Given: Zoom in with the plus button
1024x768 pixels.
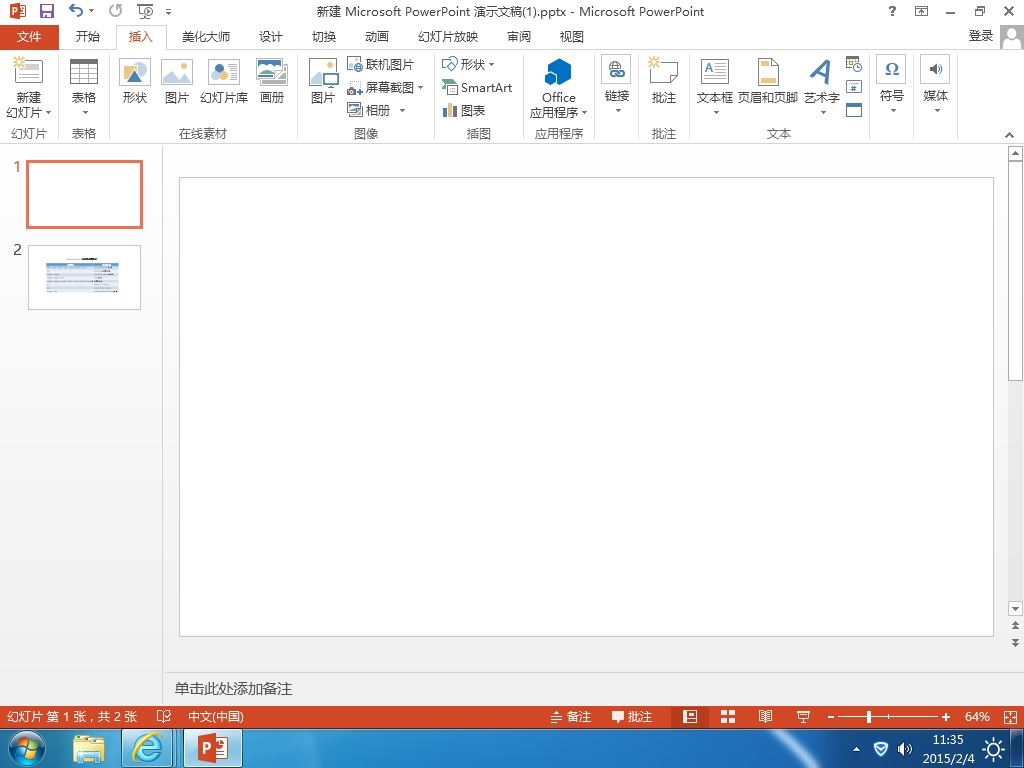Looking at the screenshot, I should (946, 717).
